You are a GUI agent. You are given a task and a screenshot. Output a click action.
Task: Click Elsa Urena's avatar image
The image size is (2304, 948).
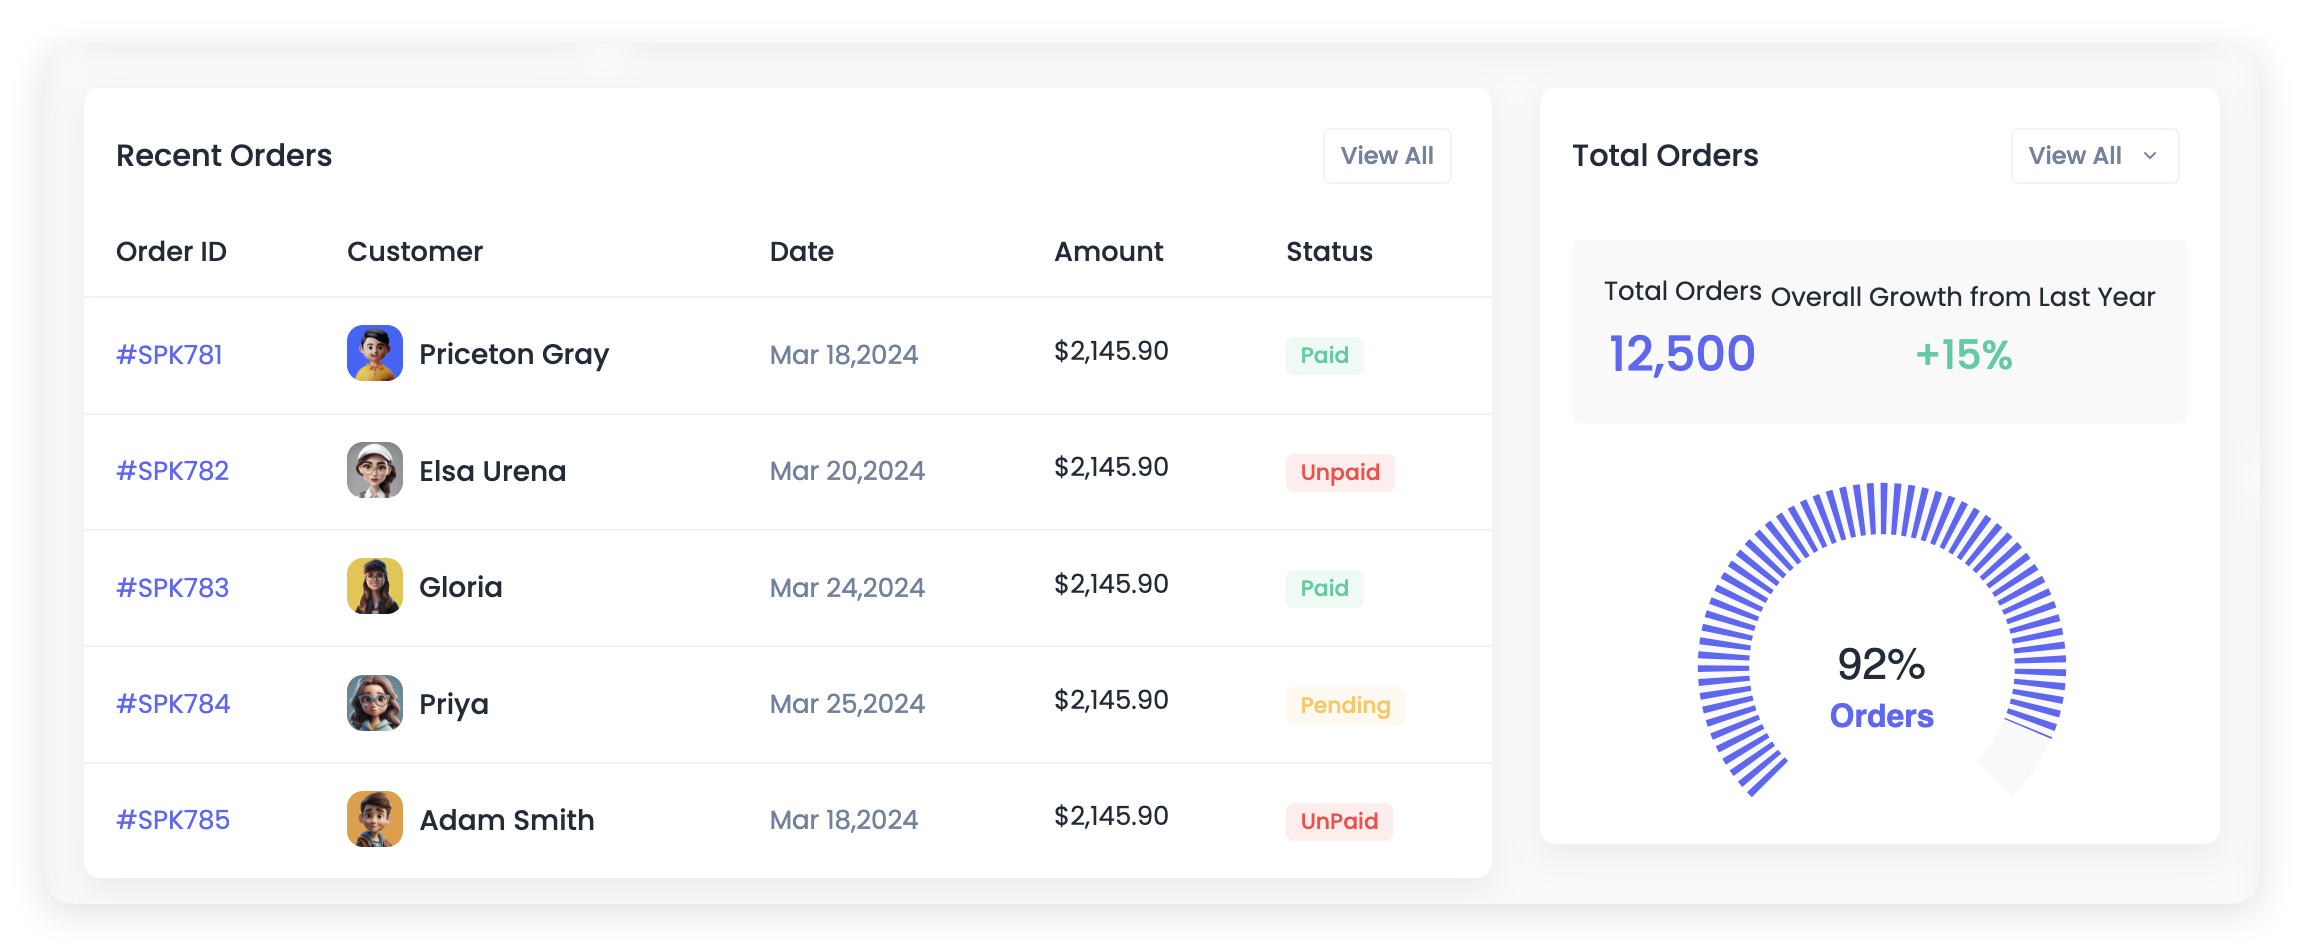point(374,470)
